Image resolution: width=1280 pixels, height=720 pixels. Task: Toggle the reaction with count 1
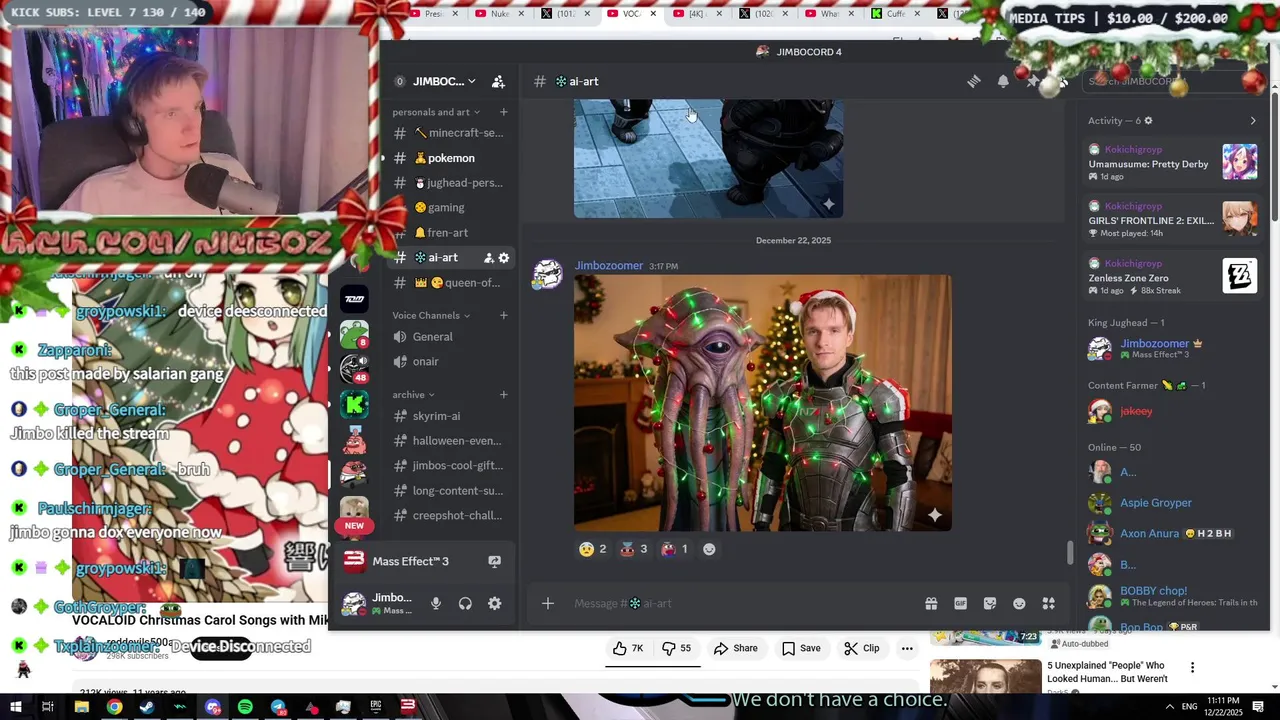tap(674, 549)
